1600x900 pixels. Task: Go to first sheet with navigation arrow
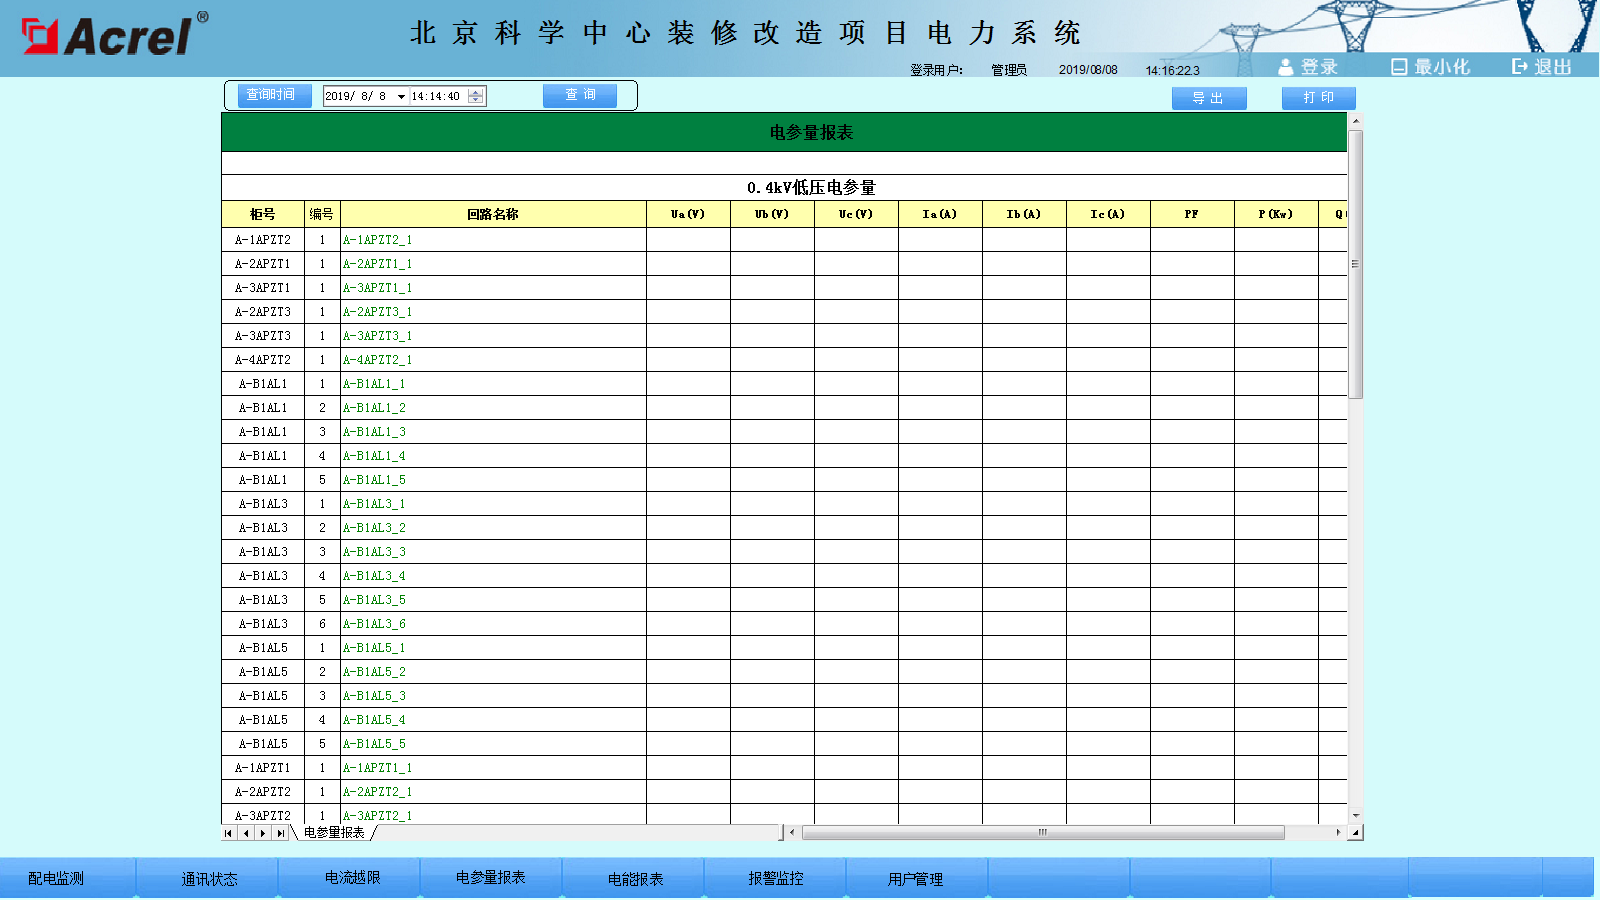(228, 833)
